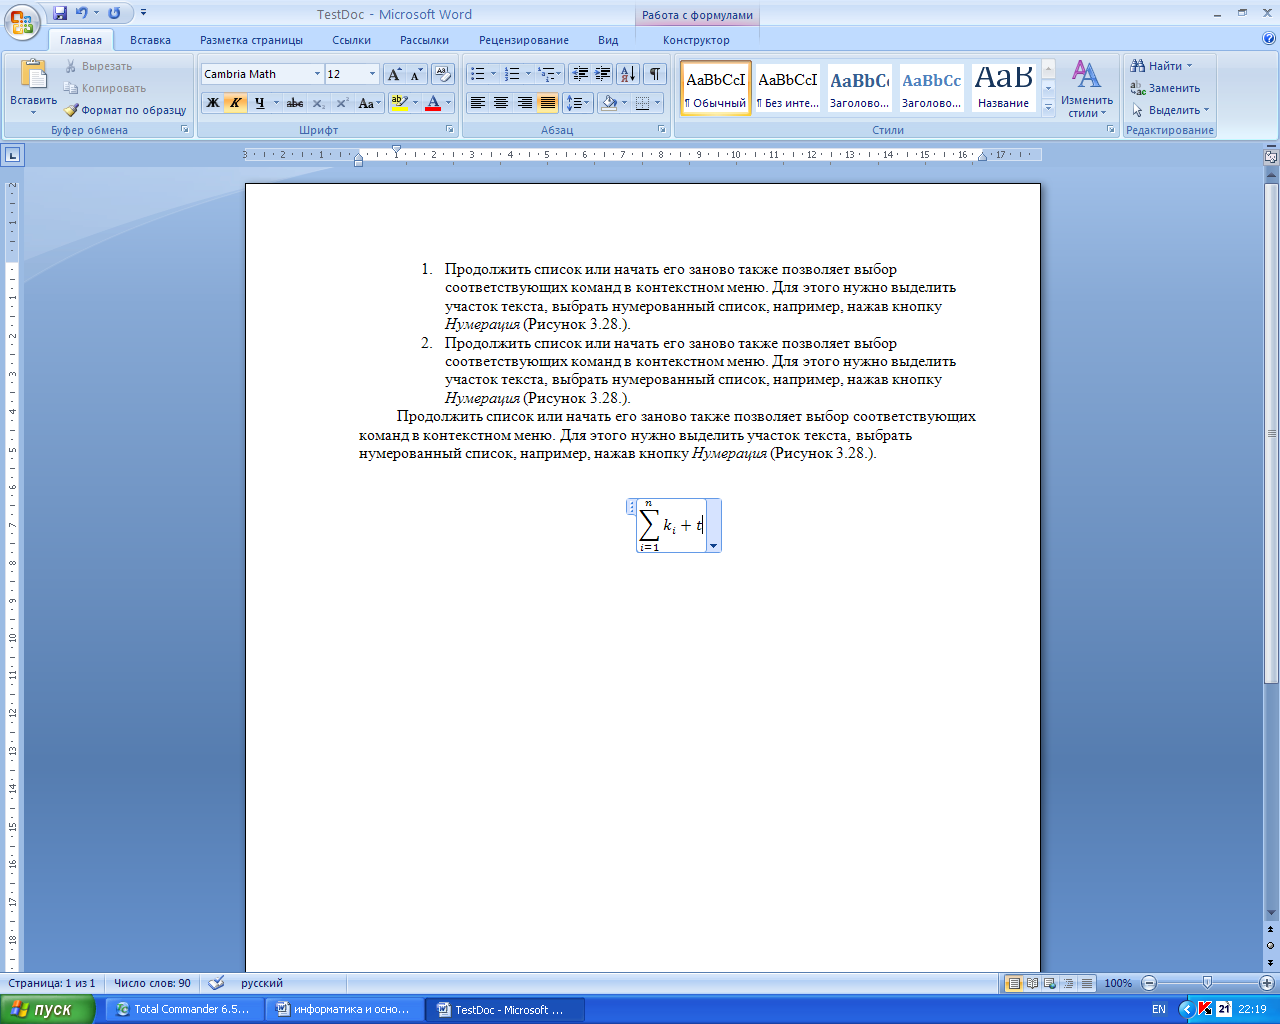Open line spacing dropdown

pyautogui.click(x=578, y=103)
